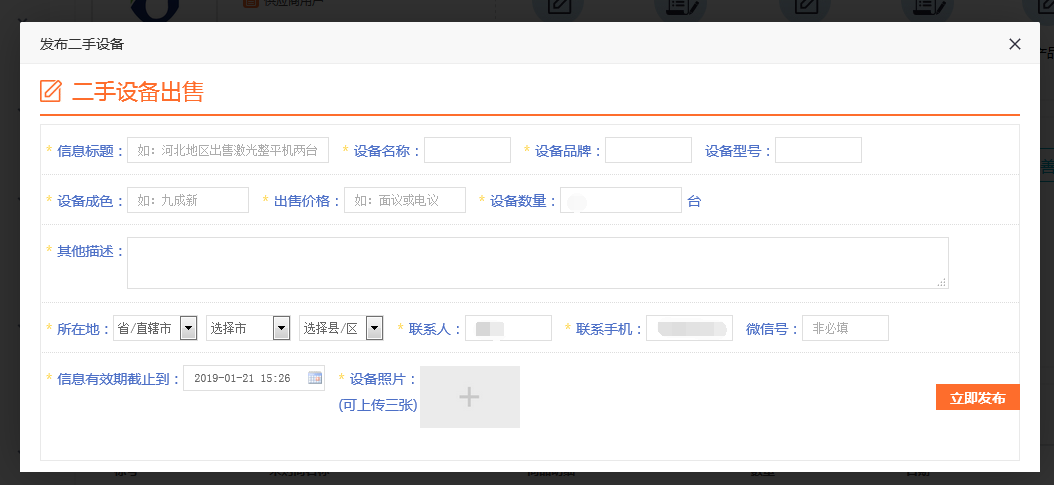The width and height of the screenshot is (1054, 485).
Task: Click the 微信号 input field
Action: click(845, 328)
